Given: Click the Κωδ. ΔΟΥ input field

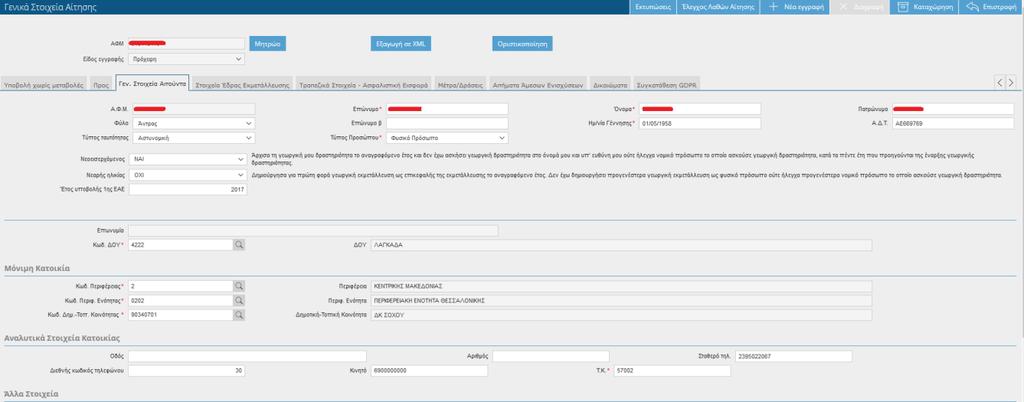Looking at the screenshot, I should pyautogui.click(x=181, y=245).
